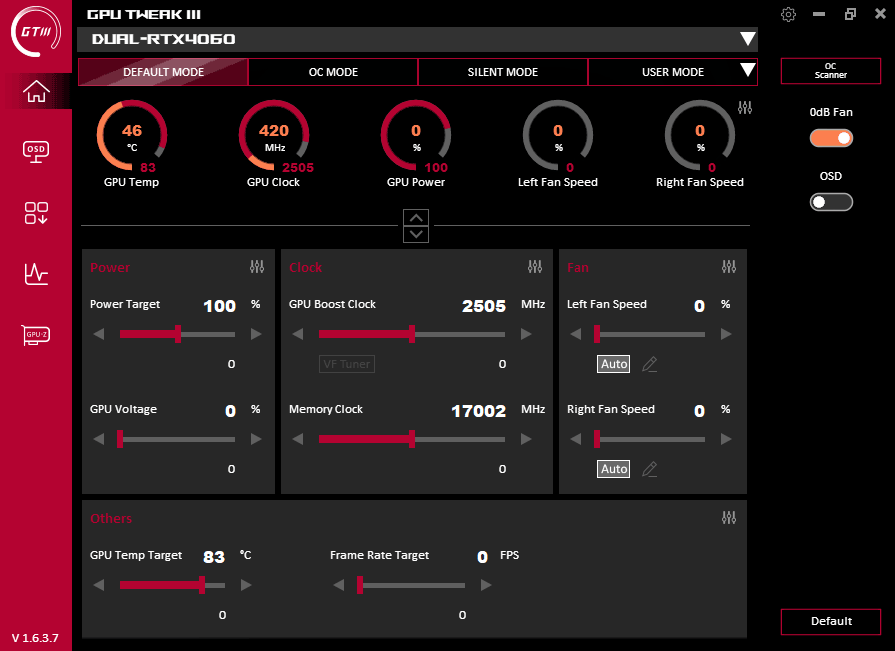895x651 pixels.
Task: Open Power panel settings icon
Action: (x=257, y=266)
